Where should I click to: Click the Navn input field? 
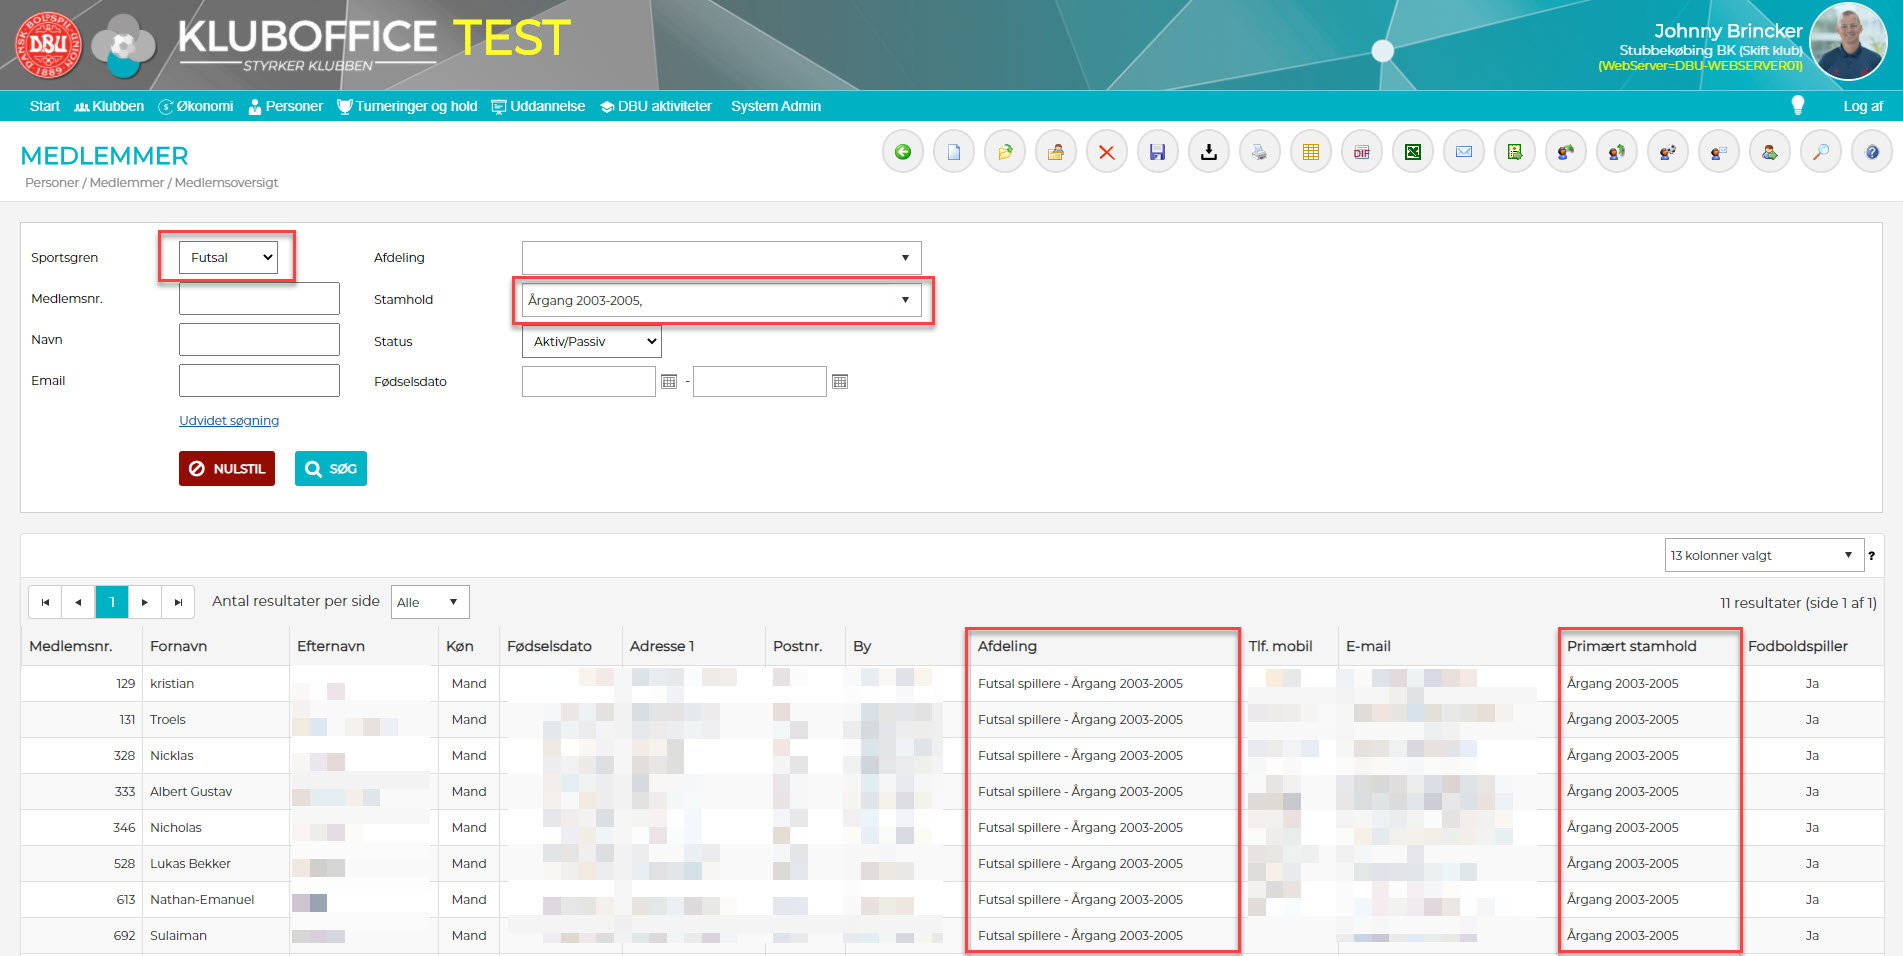pyautogui.click(x=259, y=339)
